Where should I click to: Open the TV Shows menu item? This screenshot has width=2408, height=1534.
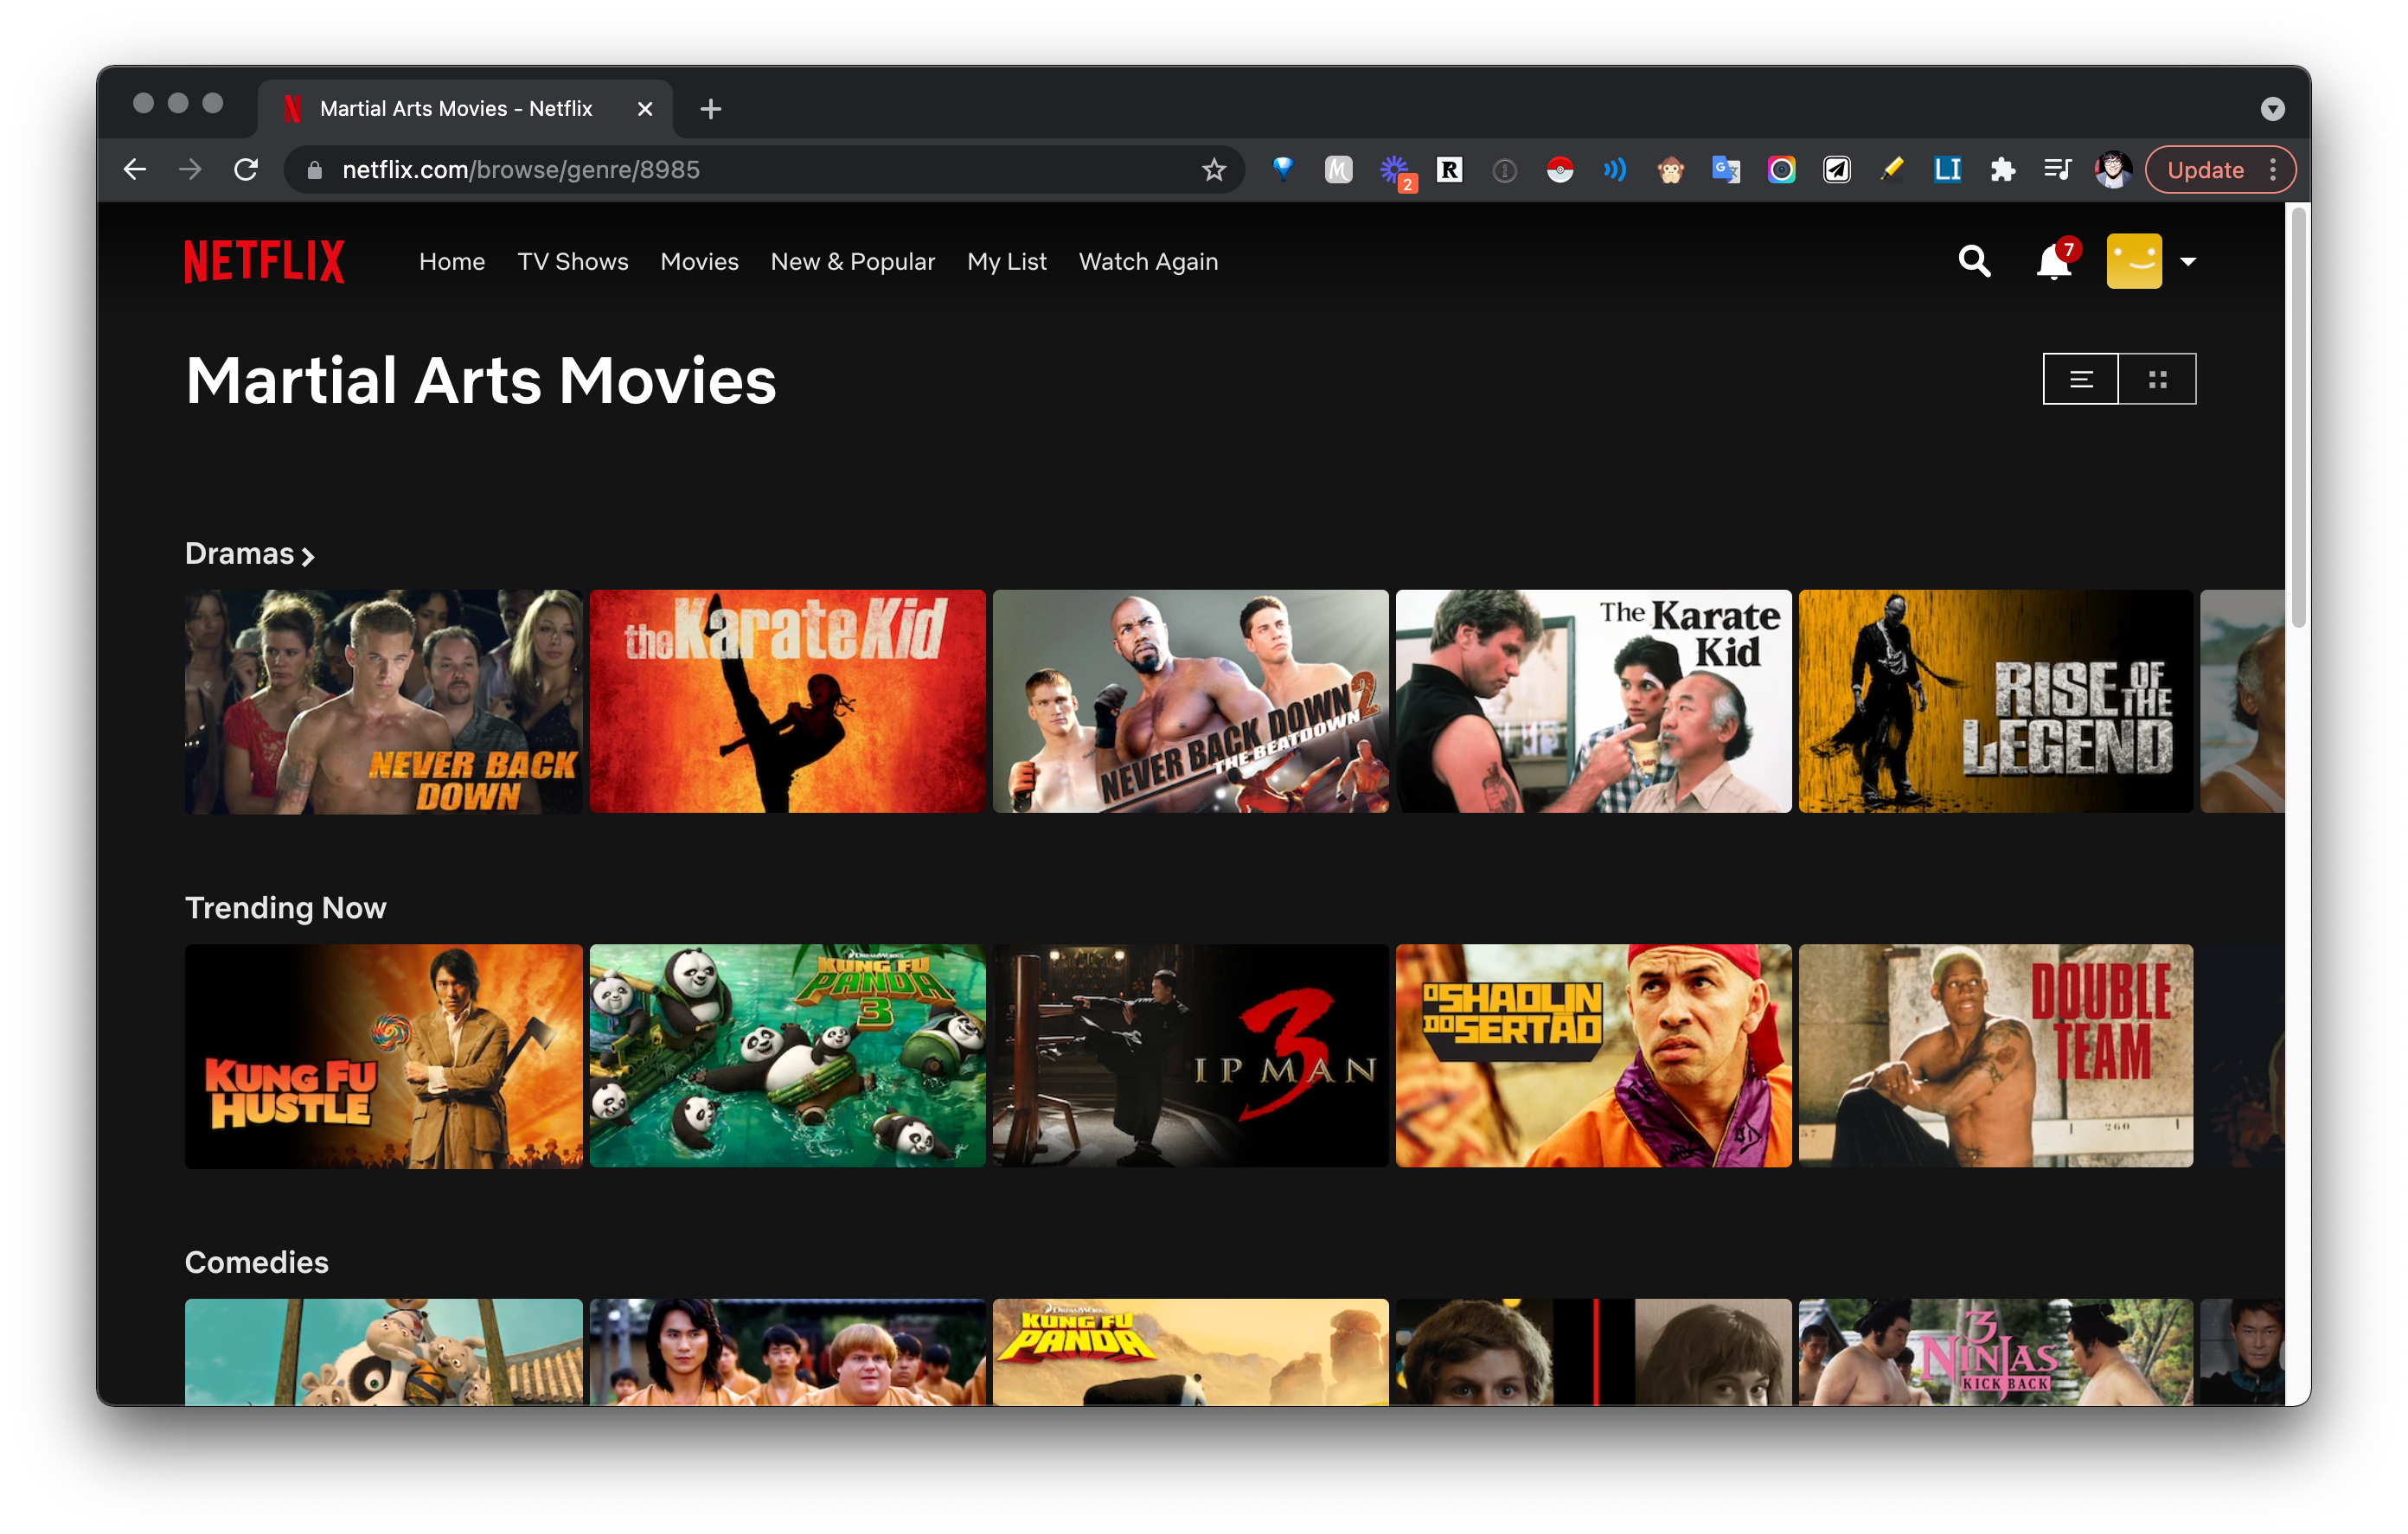570,261
